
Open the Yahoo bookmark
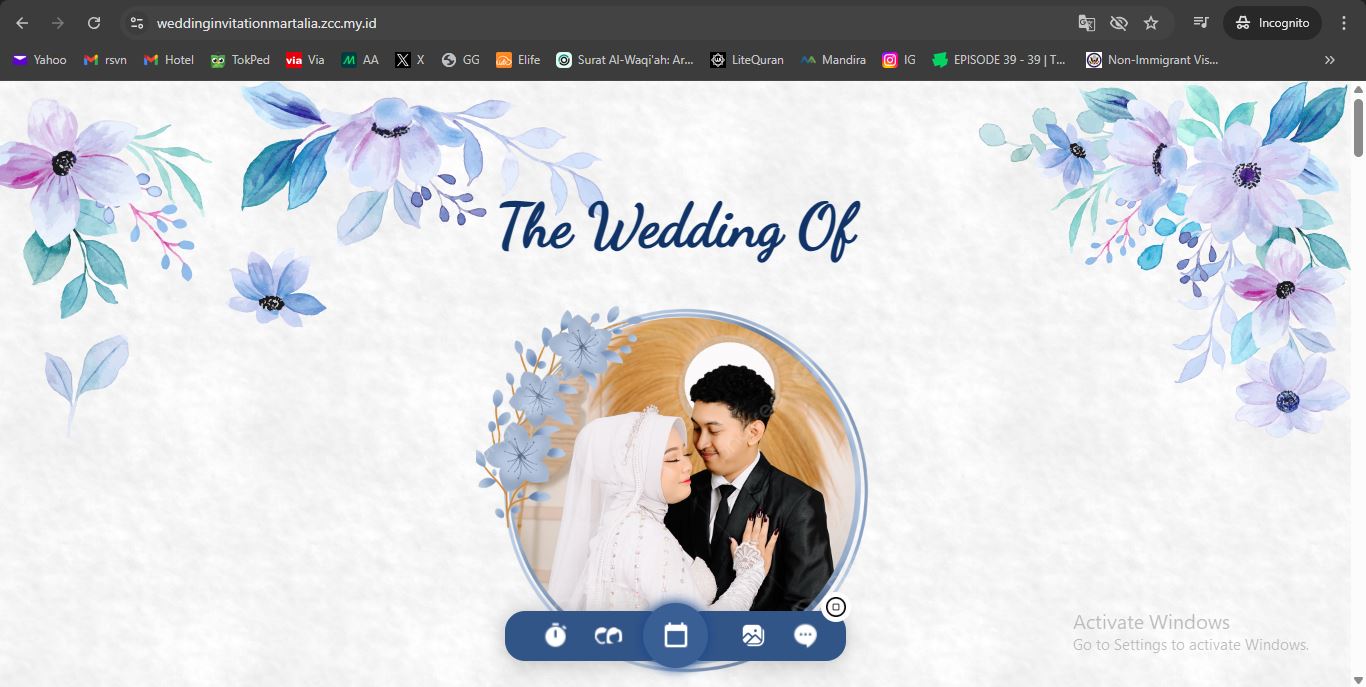40,60
